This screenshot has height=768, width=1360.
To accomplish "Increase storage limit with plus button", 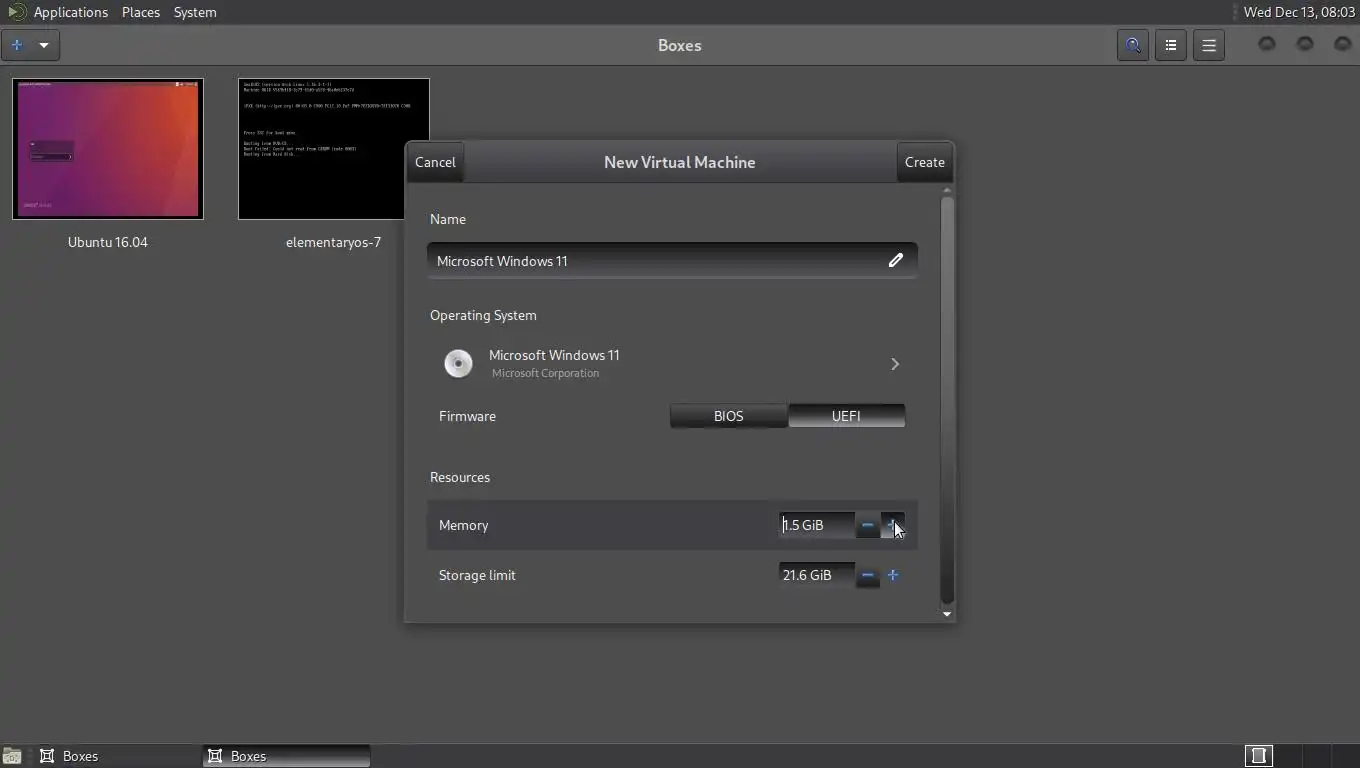I will point(893,575).
